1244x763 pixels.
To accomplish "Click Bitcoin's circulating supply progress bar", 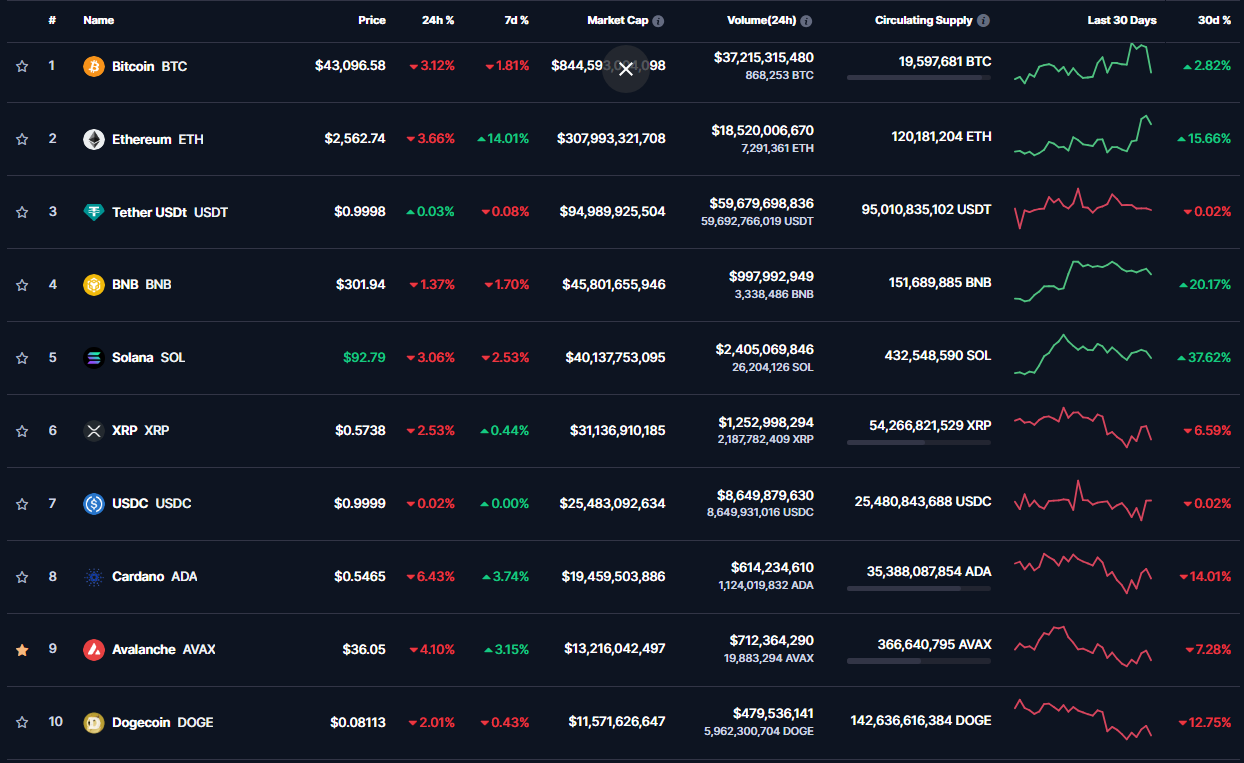I will 919,77.
